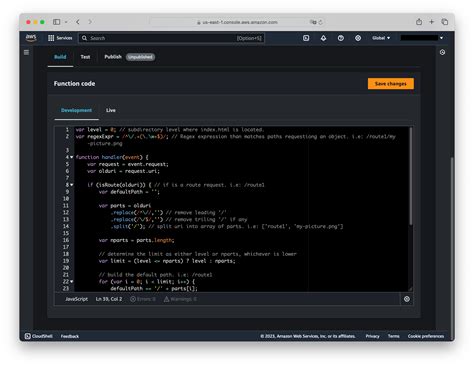Click the Safari share icon
Image resolution: width=474 pixels, height=367 pixels.
[419, 22]
